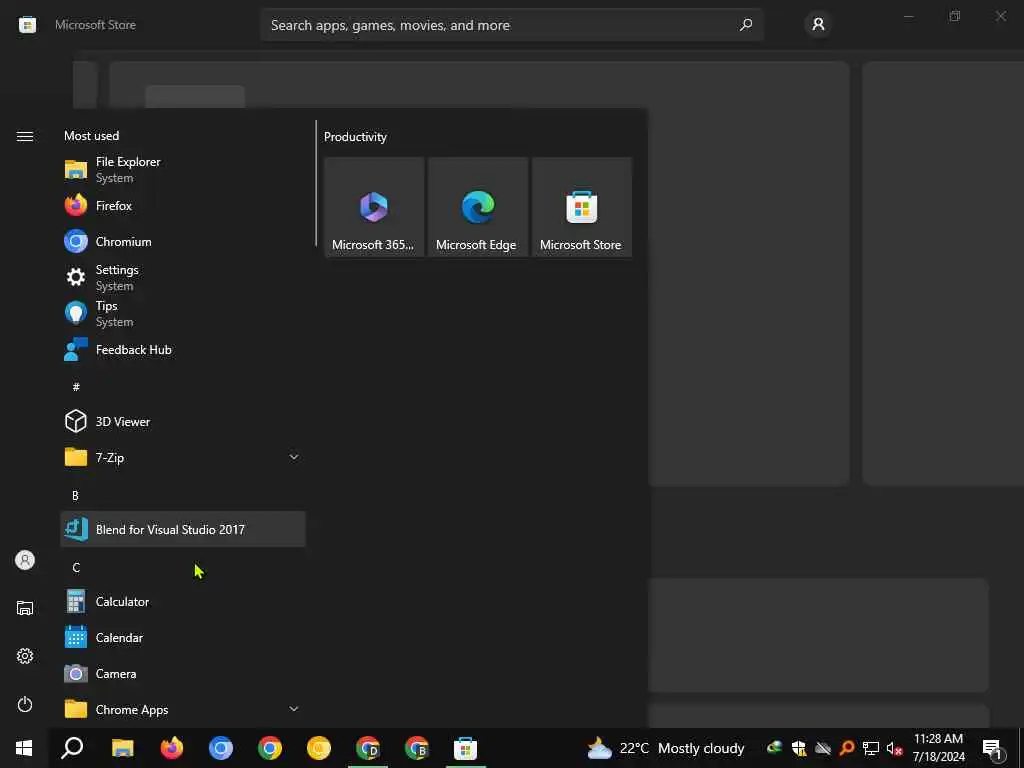Open File Explorer from Most used list

pos(183,170)
